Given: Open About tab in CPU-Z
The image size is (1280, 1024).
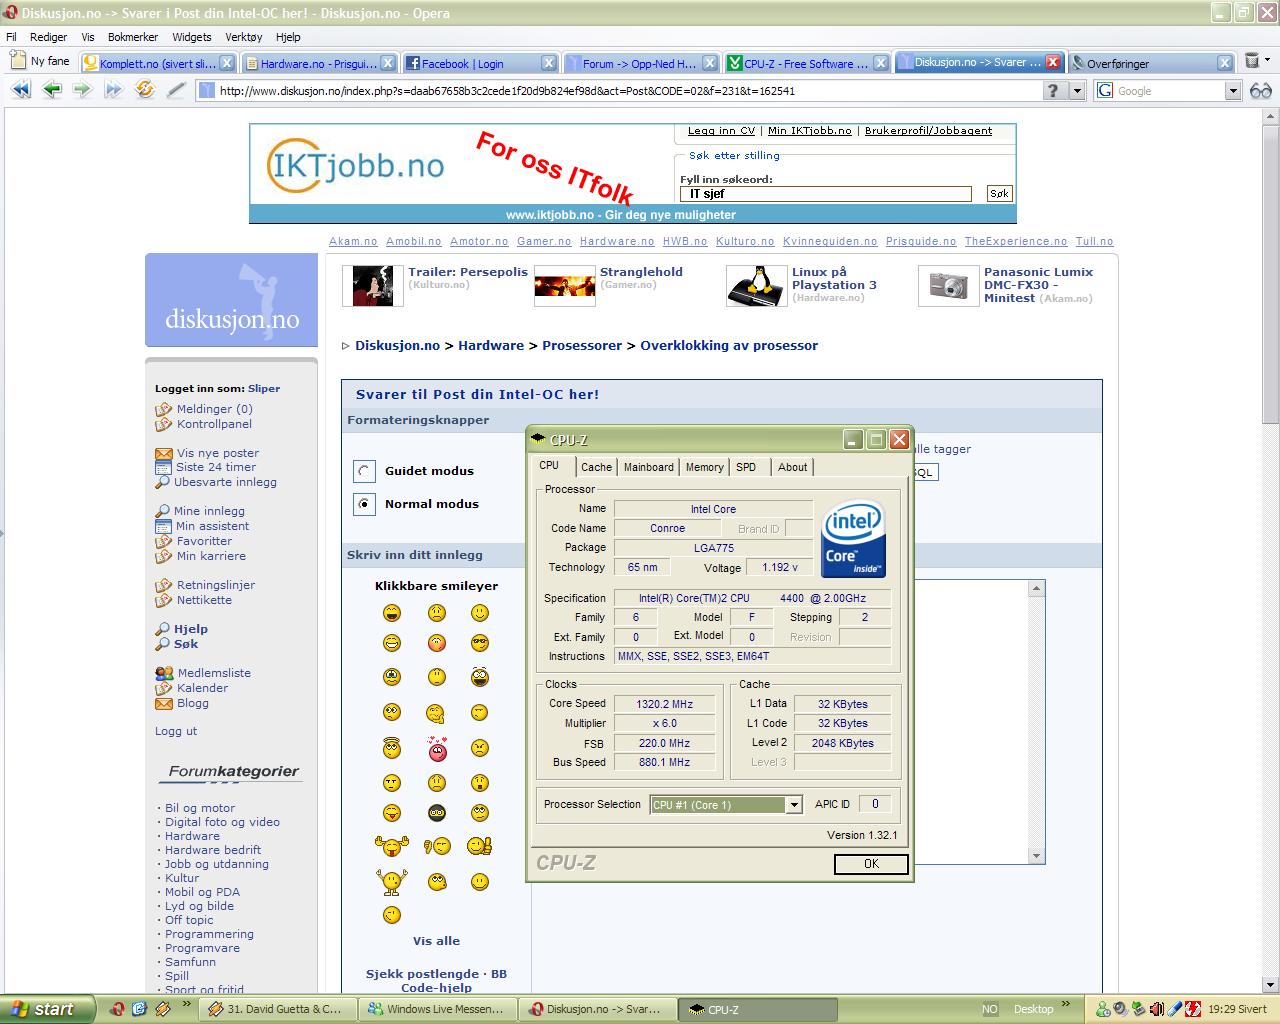Looking at the screenshot, I should pyautogui.click(x=793, y=467).
